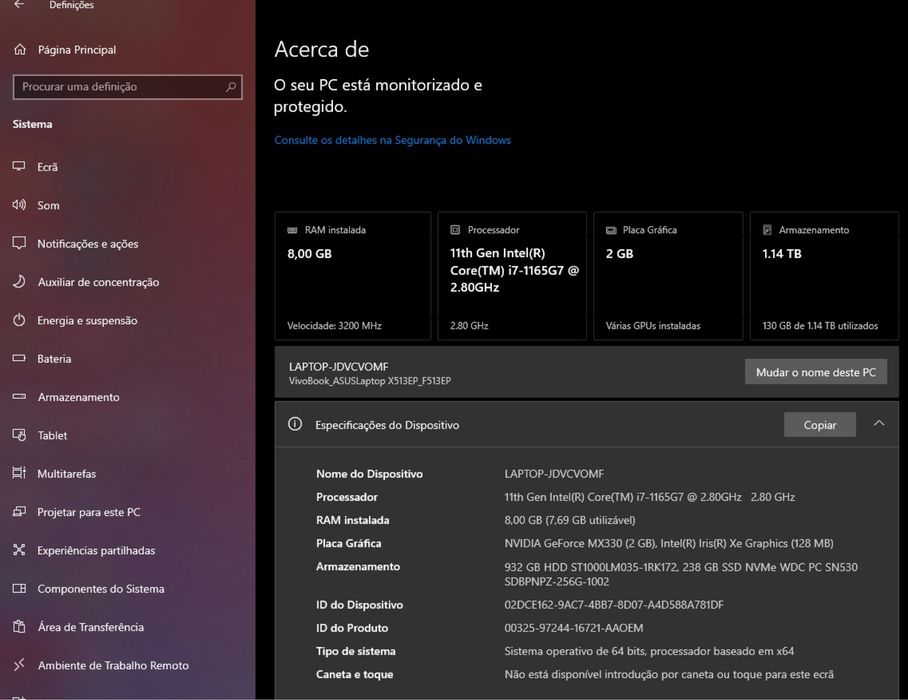Click the Placa Gráfica 2 GB card
This screenshot has width=908, height=700.
(668, 276)
